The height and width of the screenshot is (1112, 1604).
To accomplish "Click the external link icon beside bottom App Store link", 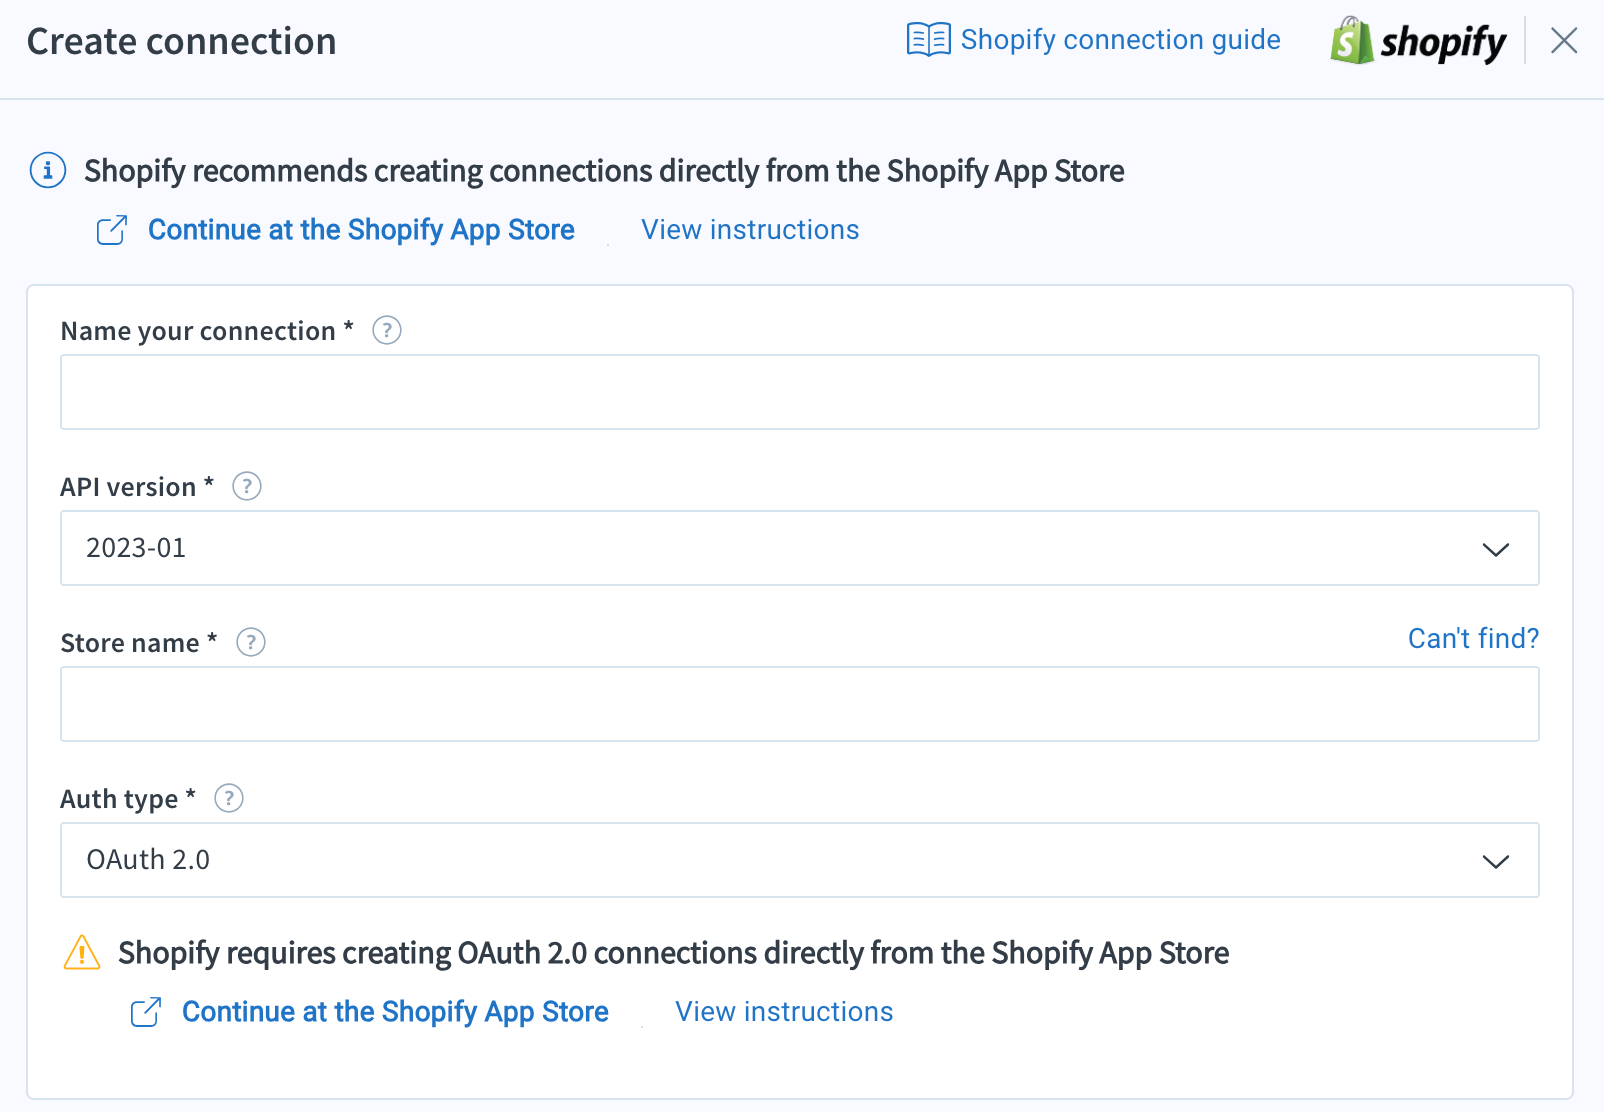I will [146, 1012].
